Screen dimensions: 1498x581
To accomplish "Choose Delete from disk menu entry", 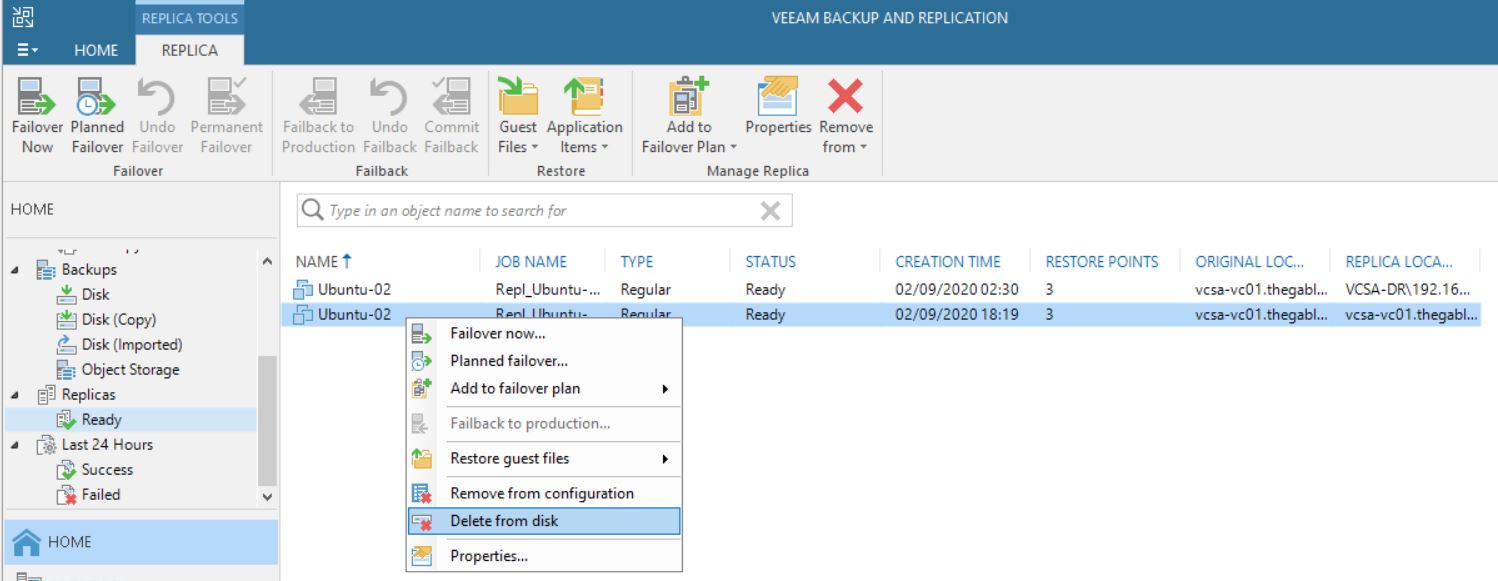I will [x=544, y=521].
